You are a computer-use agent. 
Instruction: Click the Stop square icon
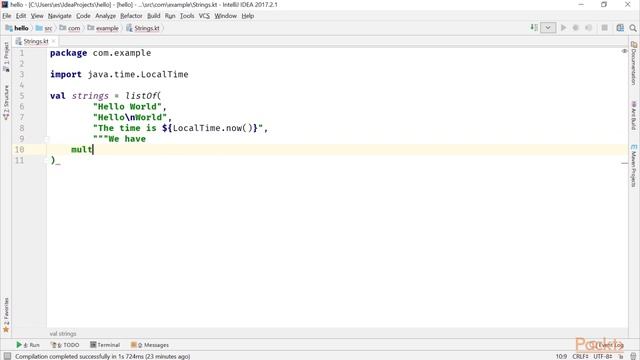point(604,28)
